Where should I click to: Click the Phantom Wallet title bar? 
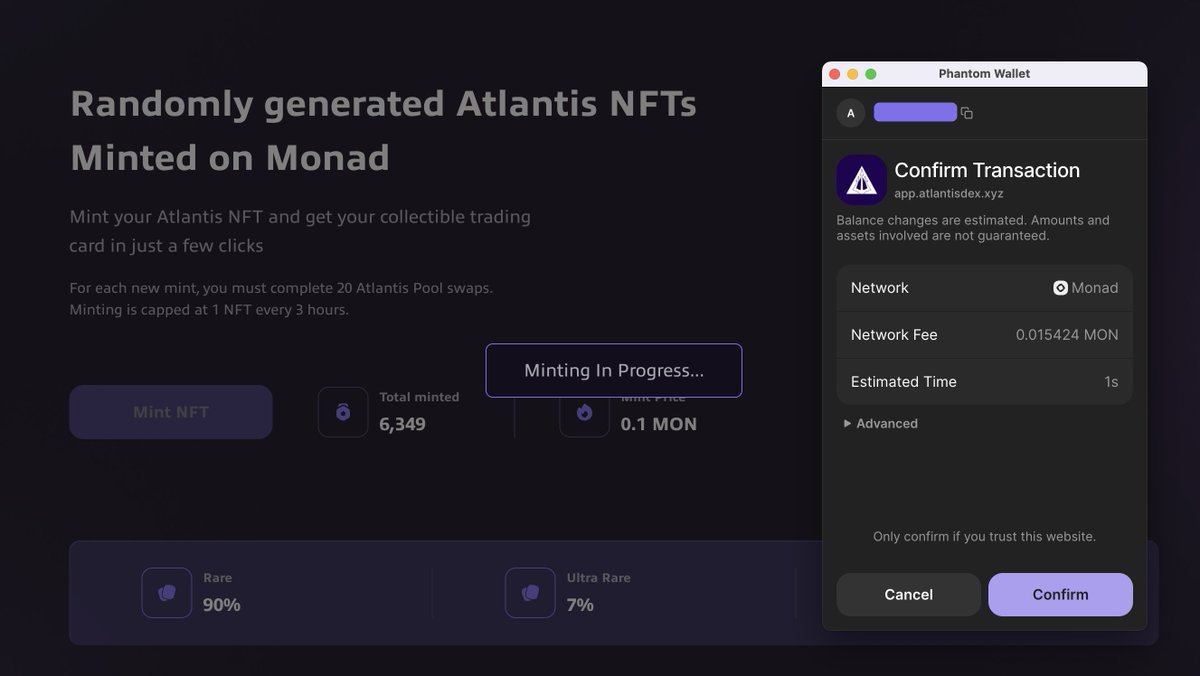tap(984, 74)
